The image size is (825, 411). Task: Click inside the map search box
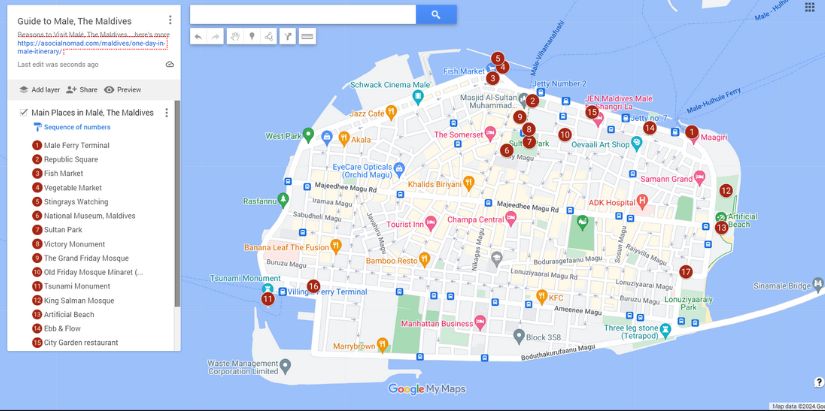(302, 14)
